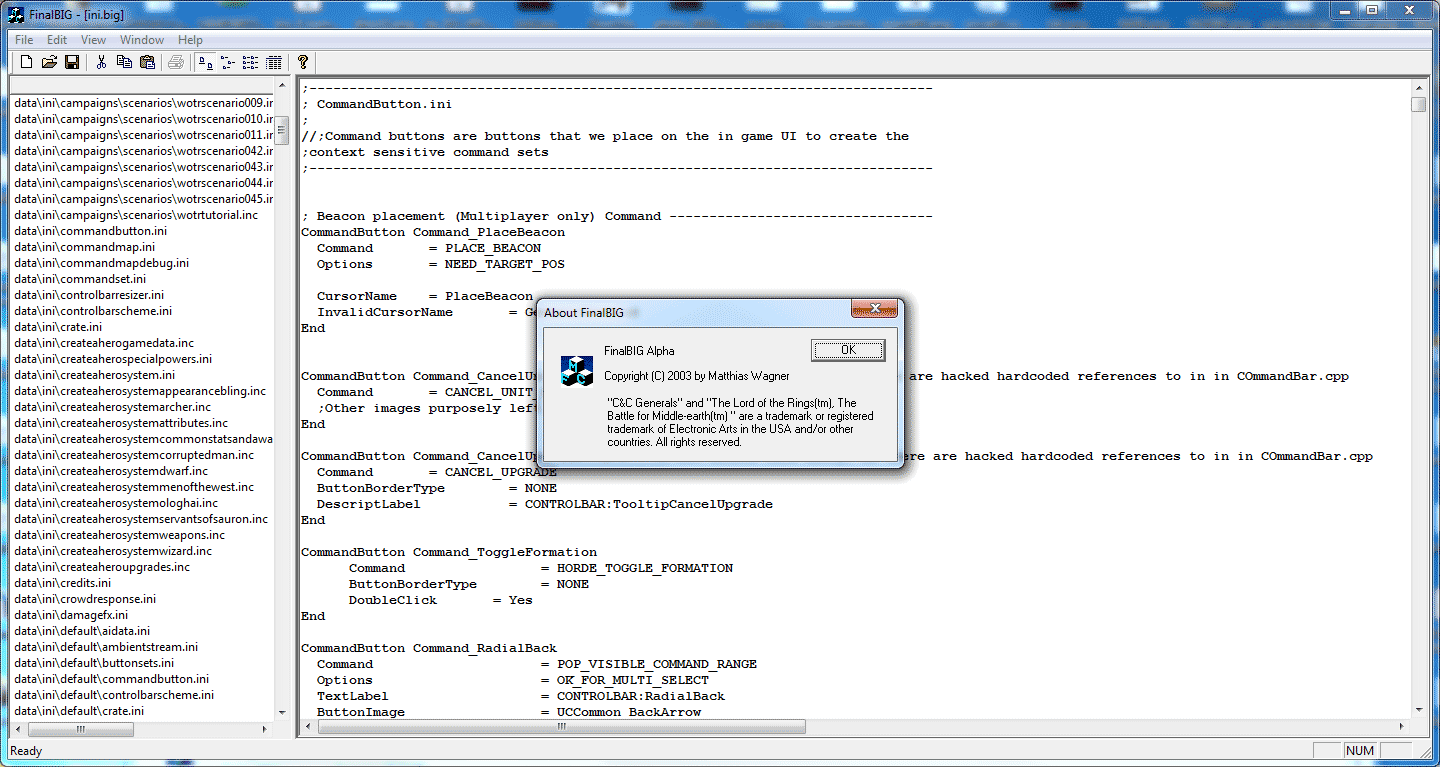Open the Help menu
This screenshot has height=767, width=1440.
(190, 40)
